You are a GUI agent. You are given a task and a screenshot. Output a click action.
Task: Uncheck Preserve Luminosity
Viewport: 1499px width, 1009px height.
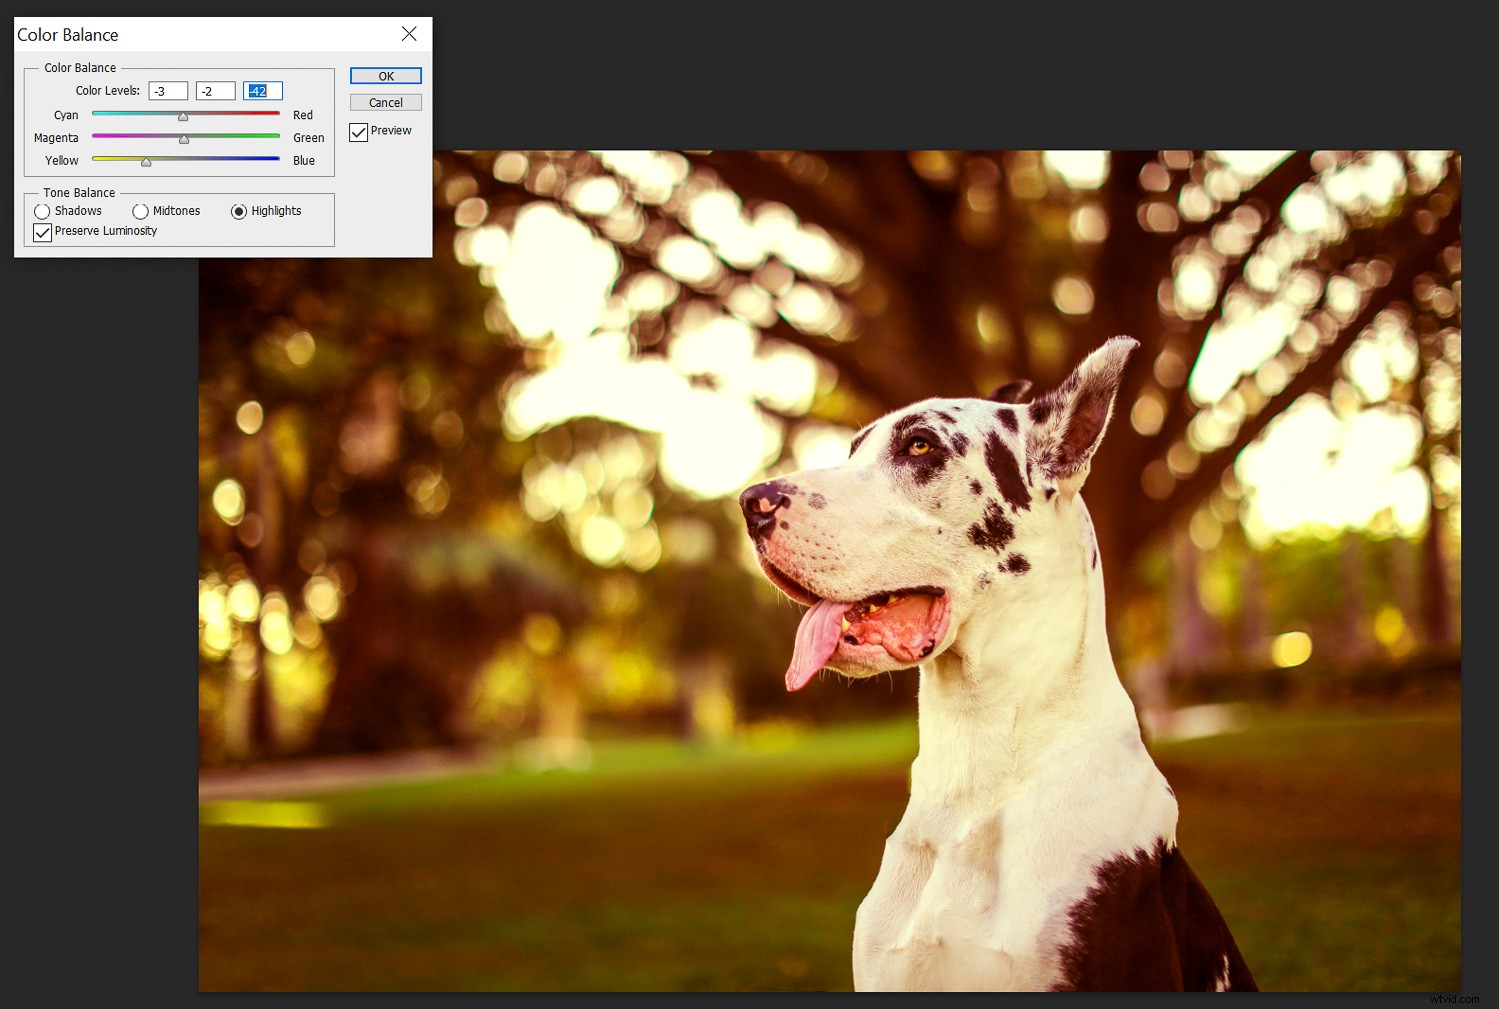(x=42, y=232)
